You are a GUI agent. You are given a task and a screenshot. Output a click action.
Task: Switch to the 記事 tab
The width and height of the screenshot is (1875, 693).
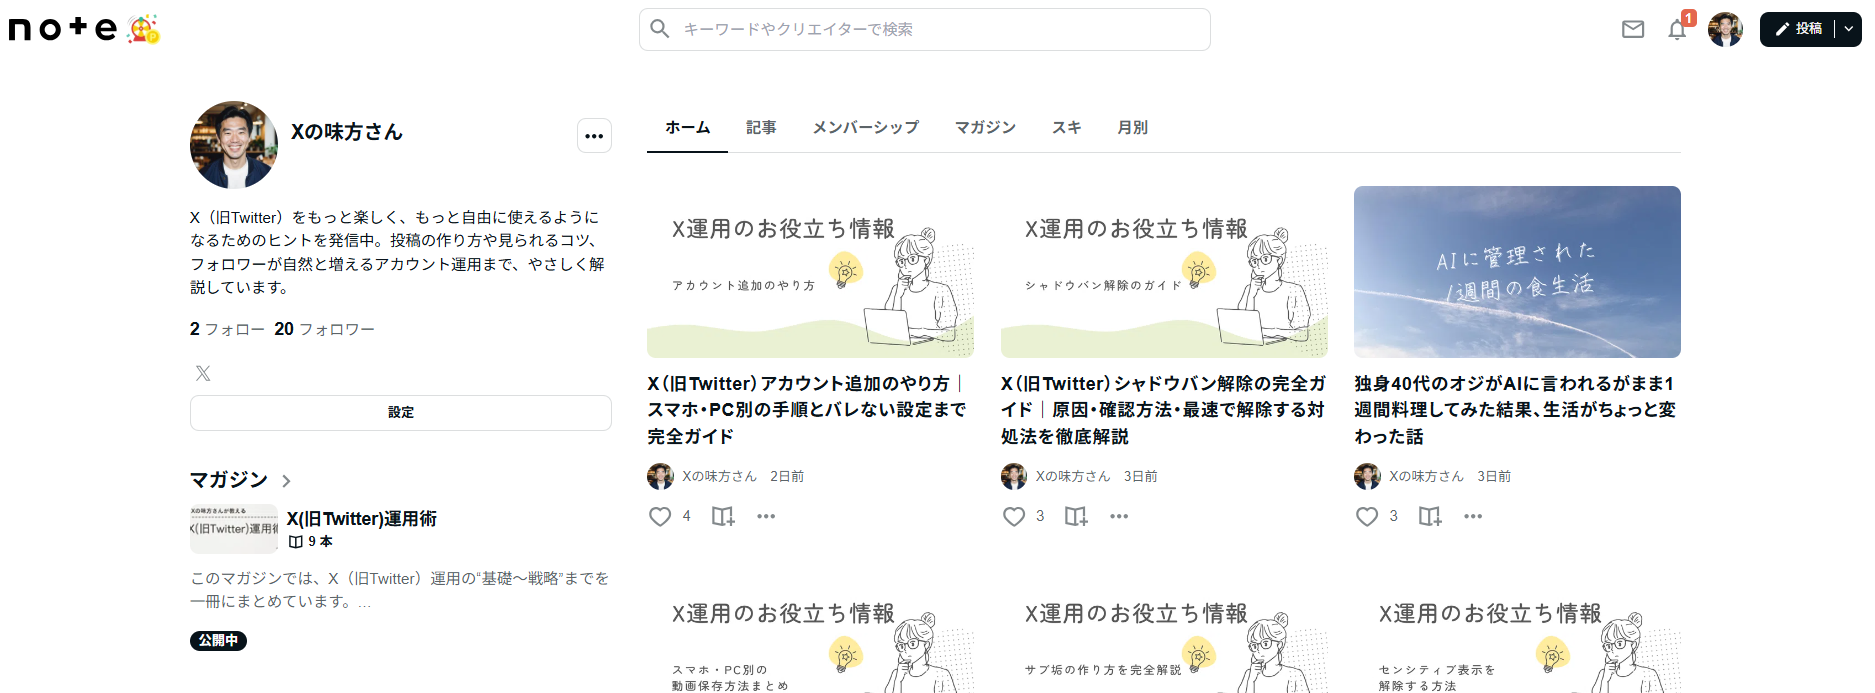(761, 128)
